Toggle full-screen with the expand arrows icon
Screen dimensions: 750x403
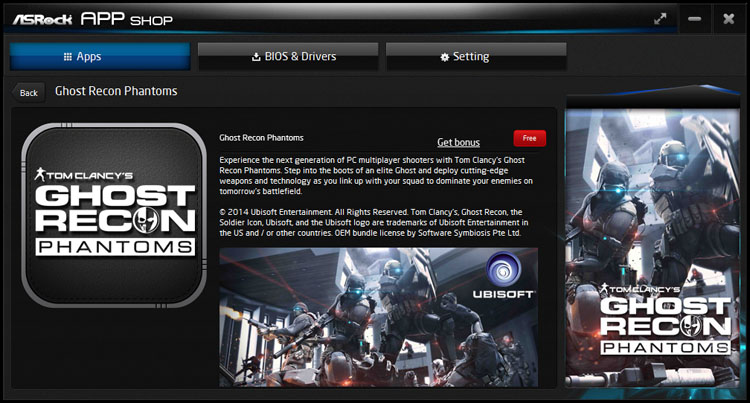(660, 18)
